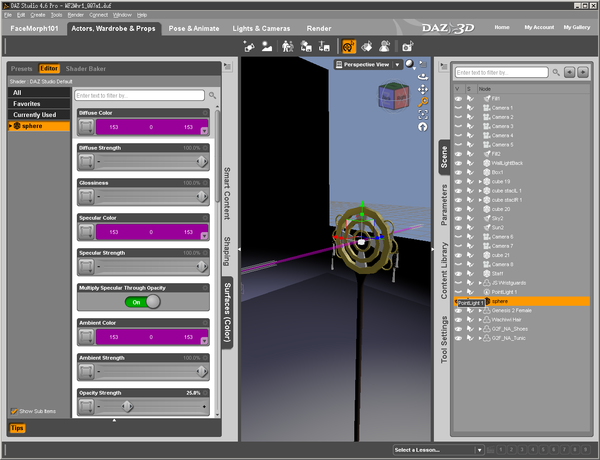The width and height of the screenshot is (600, 460).
Task: Open the Shader Baker page
Action: coord(86,69)
